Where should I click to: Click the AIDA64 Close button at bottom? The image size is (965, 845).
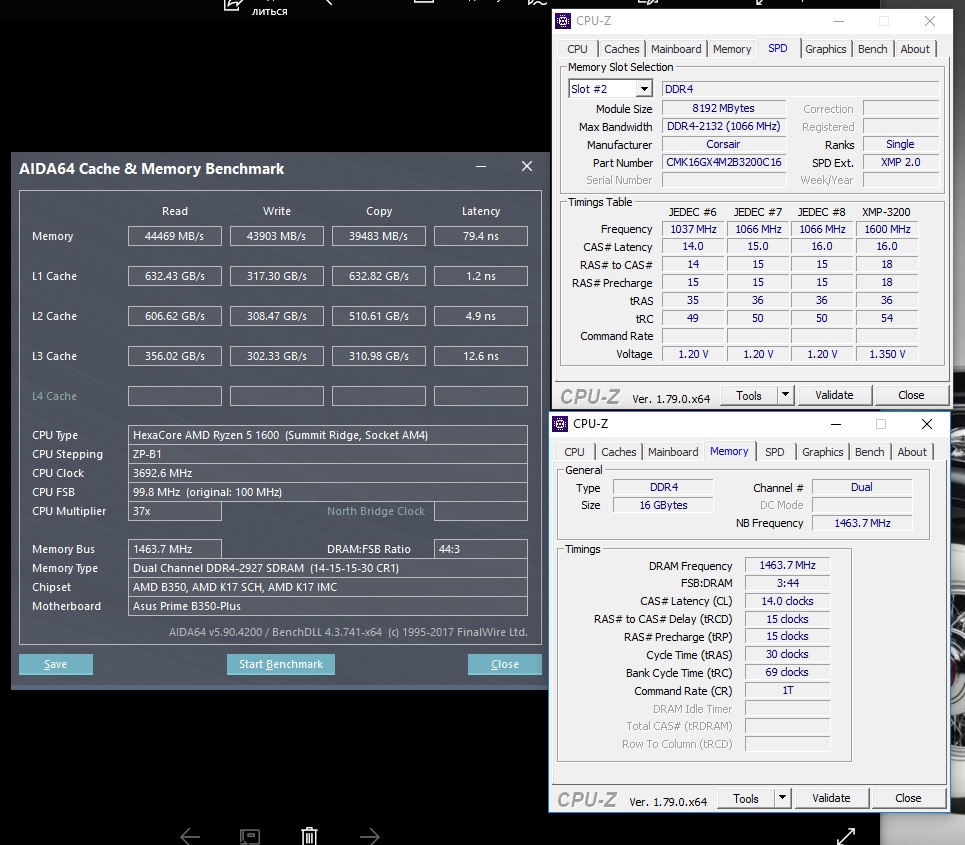click(505, 664)
